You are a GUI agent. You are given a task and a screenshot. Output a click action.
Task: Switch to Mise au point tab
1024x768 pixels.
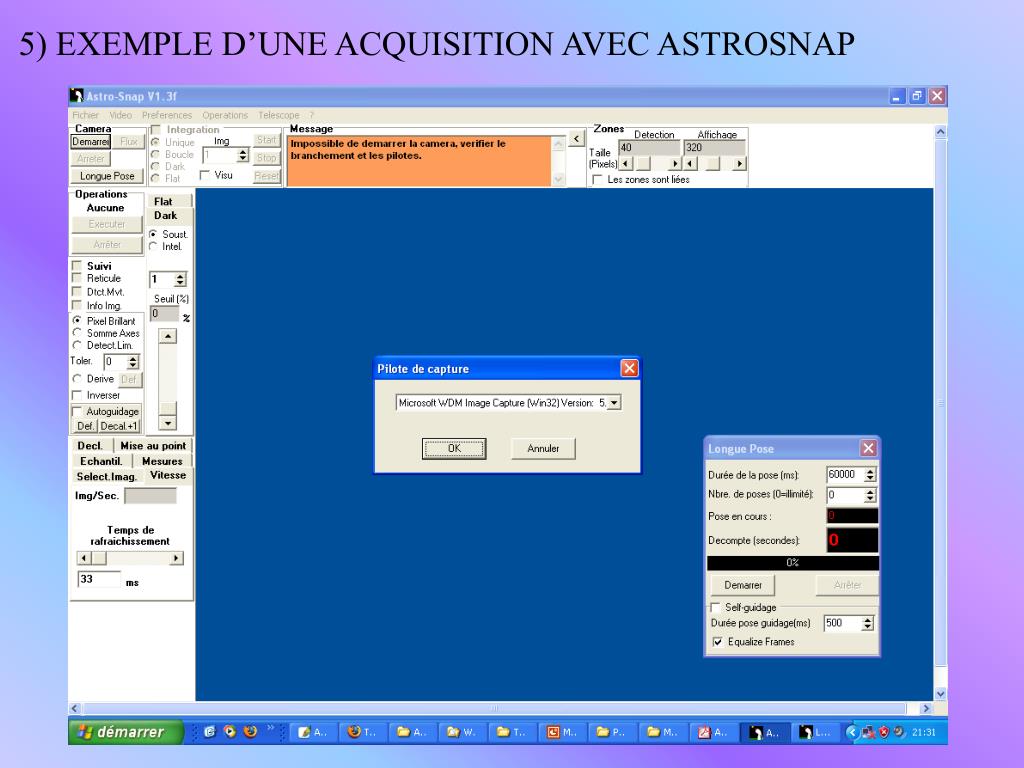(153, 445)
